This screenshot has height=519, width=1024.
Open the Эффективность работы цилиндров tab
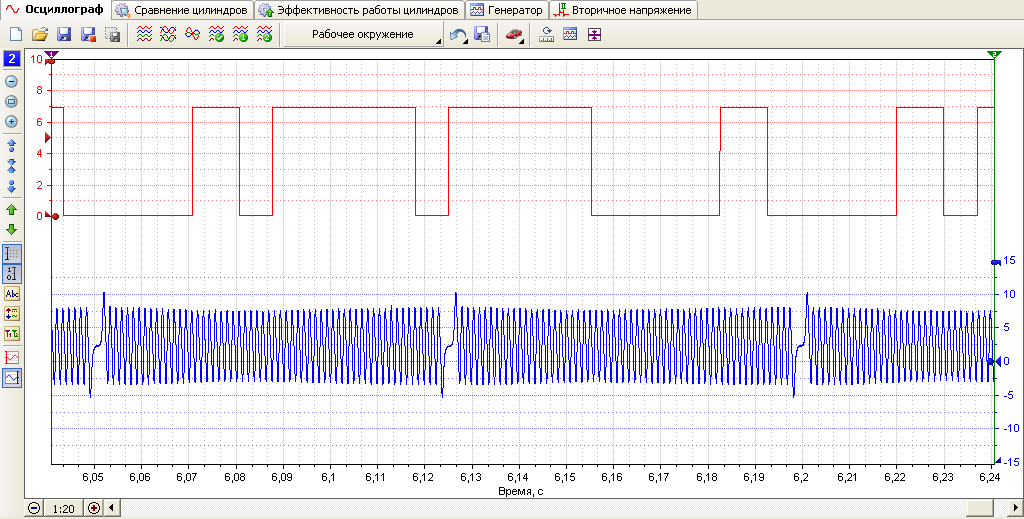pyautogui.click(x=360, y=10)
